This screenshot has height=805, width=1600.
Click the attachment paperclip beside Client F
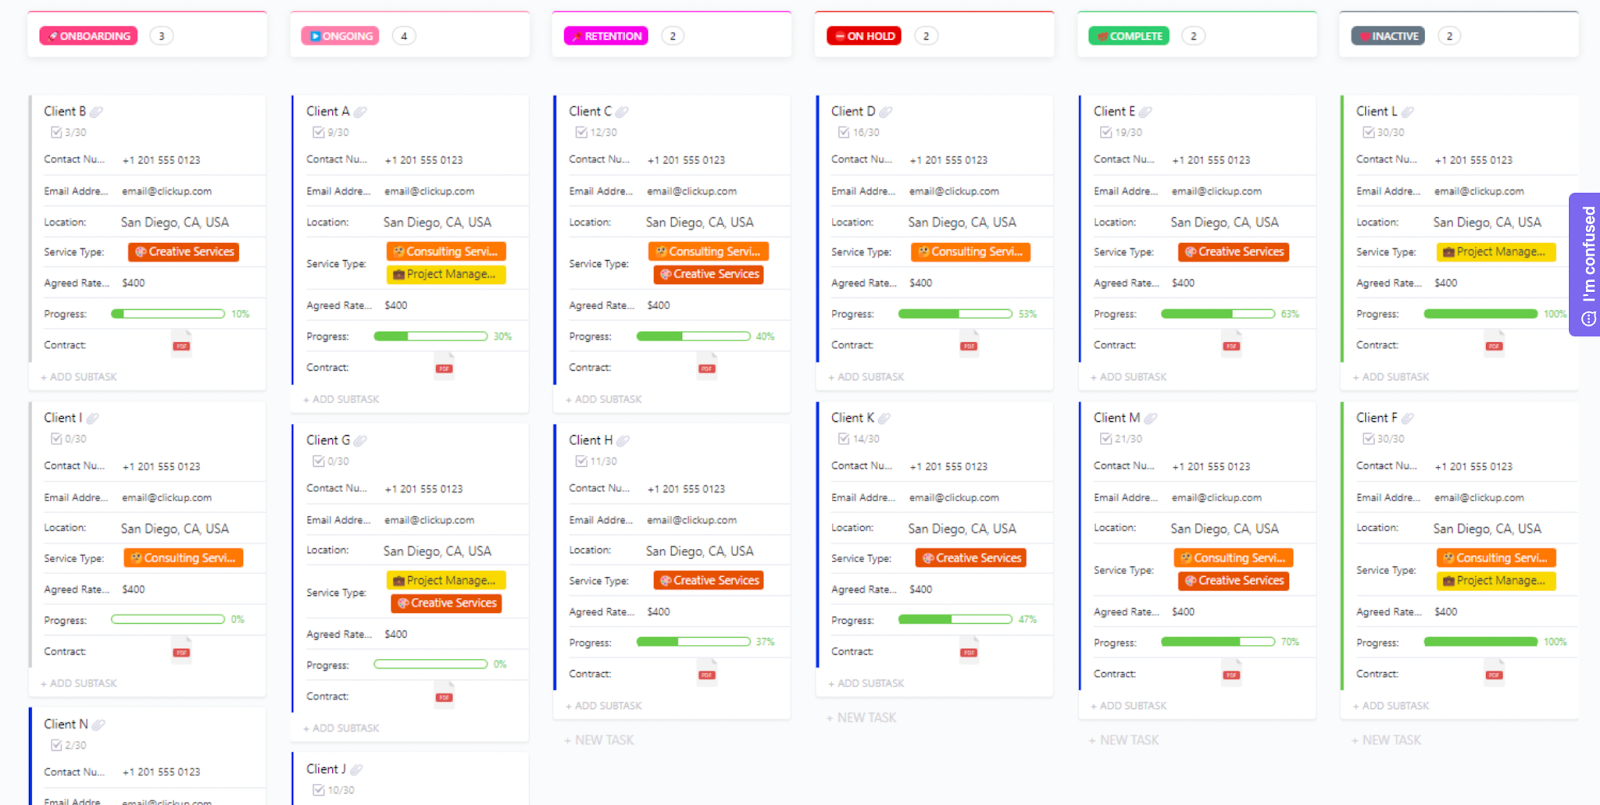click(x=1408, y=418)
